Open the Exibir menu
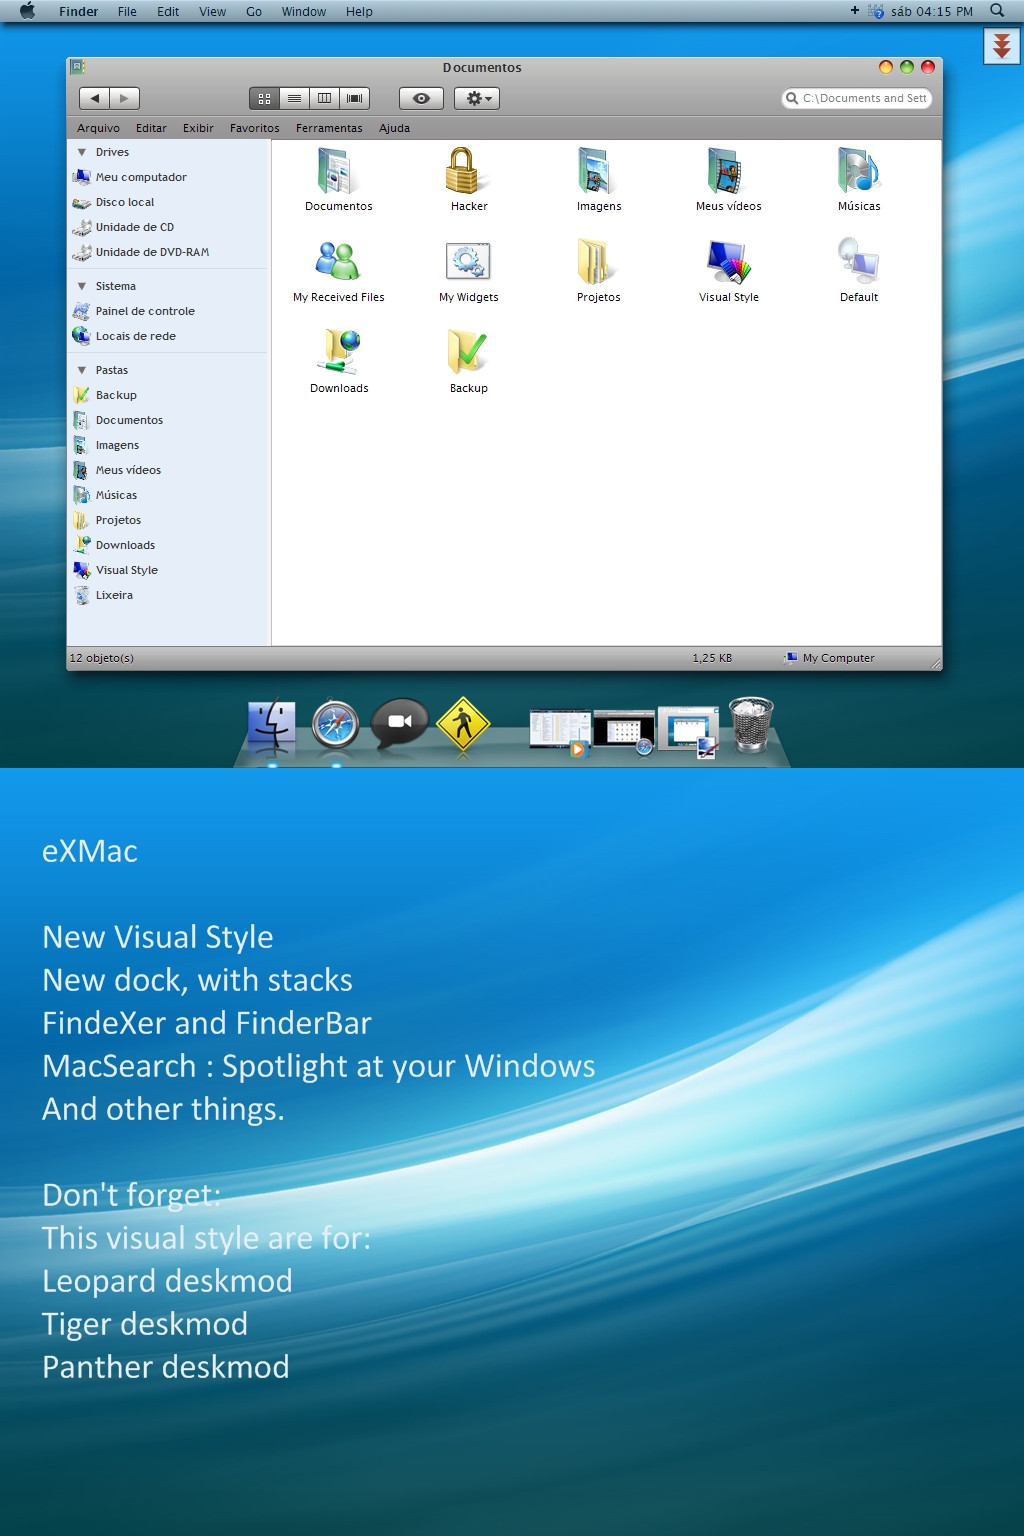 (x=198, y=128)
